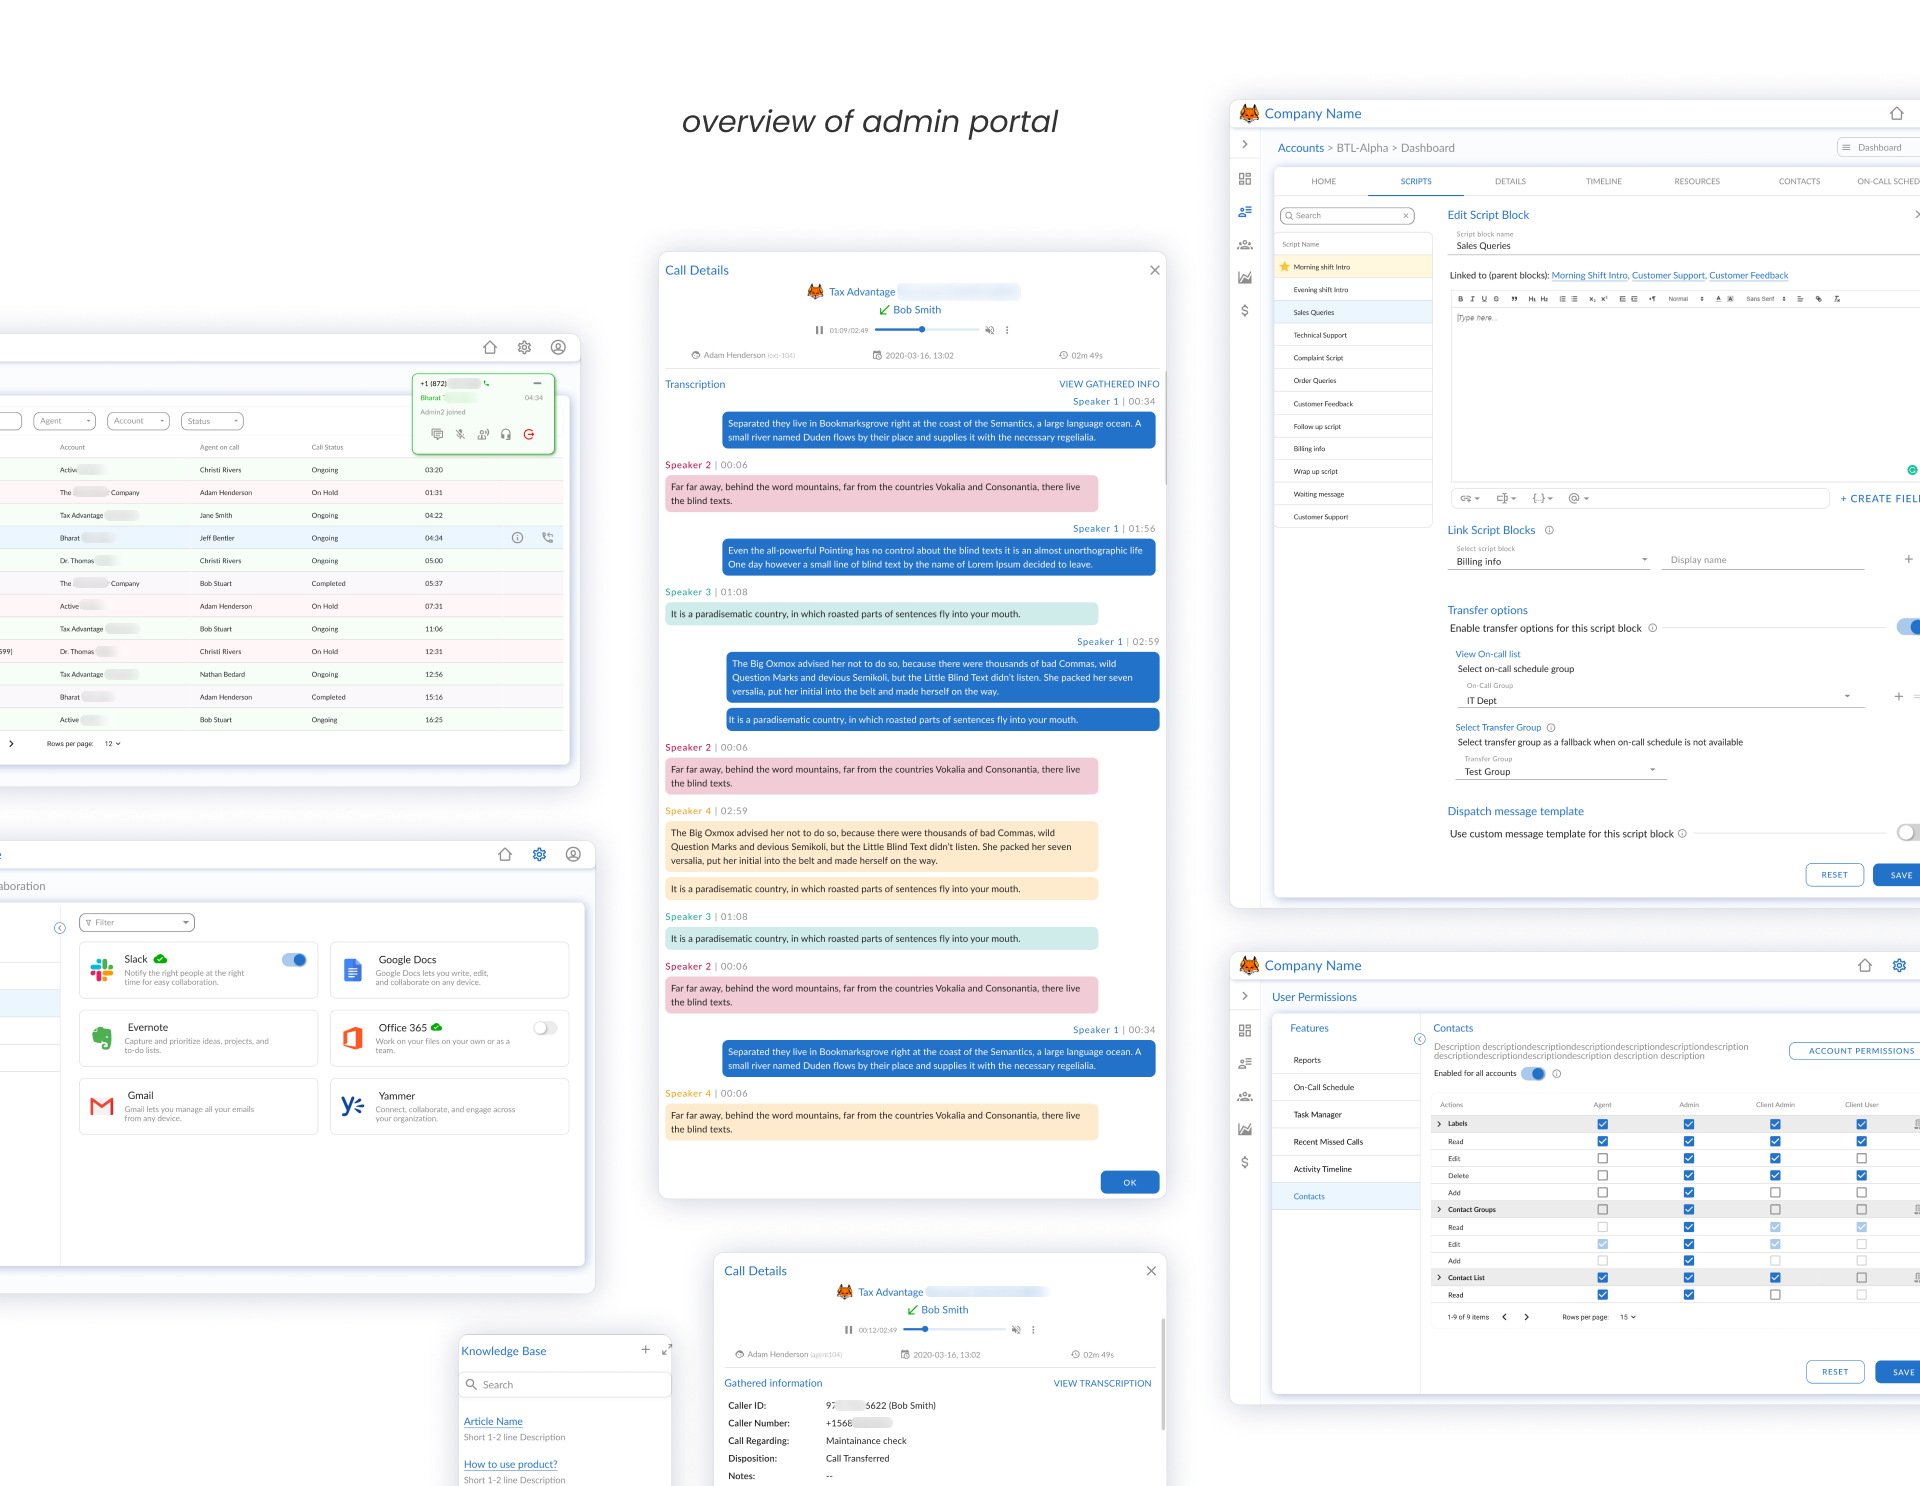
Task: Click the end call red icon in call popup
Action: tap(529, 434)
